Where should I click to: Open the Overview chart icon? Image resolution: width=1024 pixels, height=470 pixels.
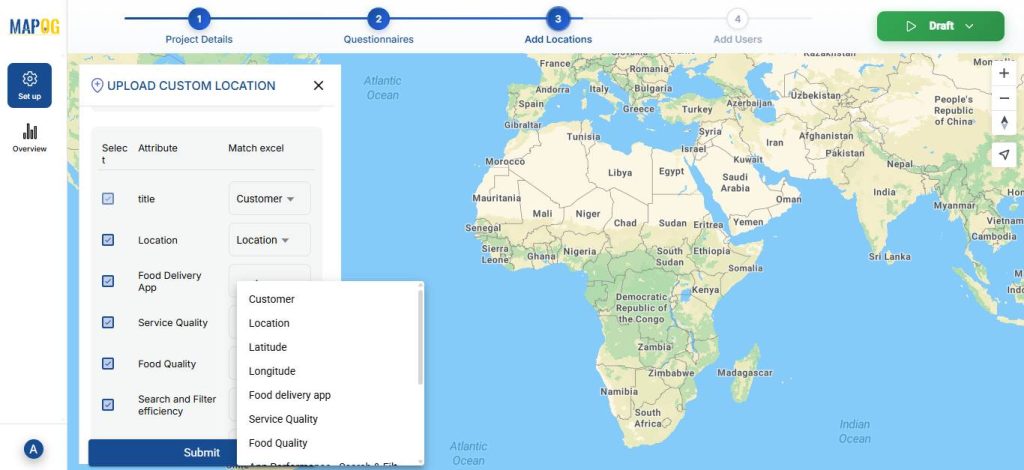(x=30, y=132)
